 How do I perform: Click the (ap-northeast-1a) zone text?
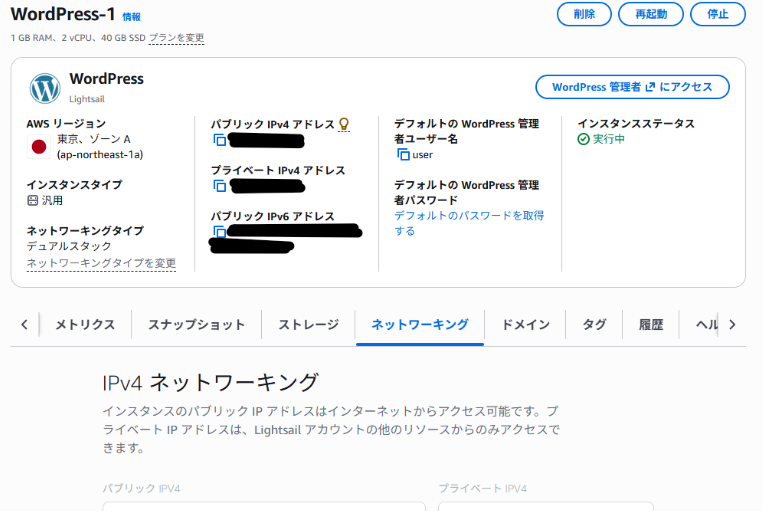tap(100, 155)
